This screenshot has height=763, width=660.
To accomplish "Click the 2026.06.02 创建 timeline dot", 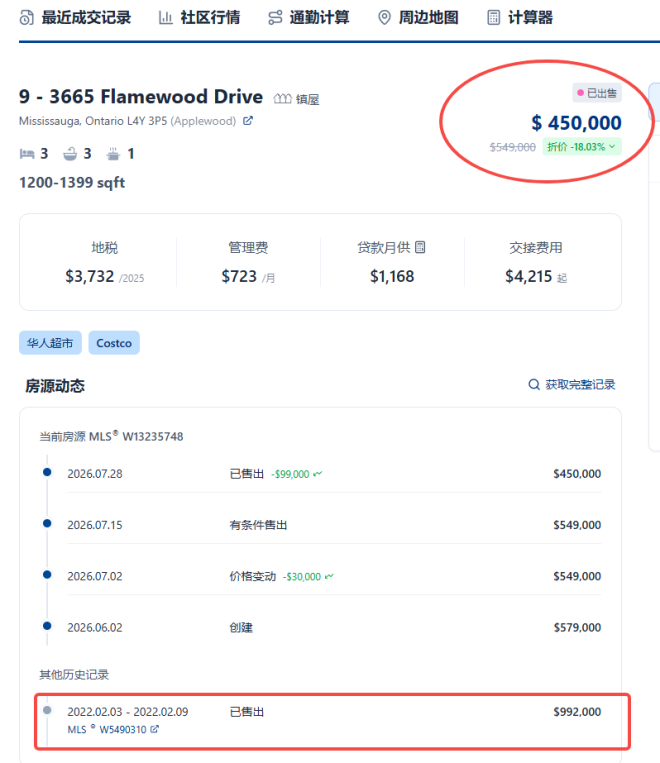I will pyautogui.click(x=47, y=626).
